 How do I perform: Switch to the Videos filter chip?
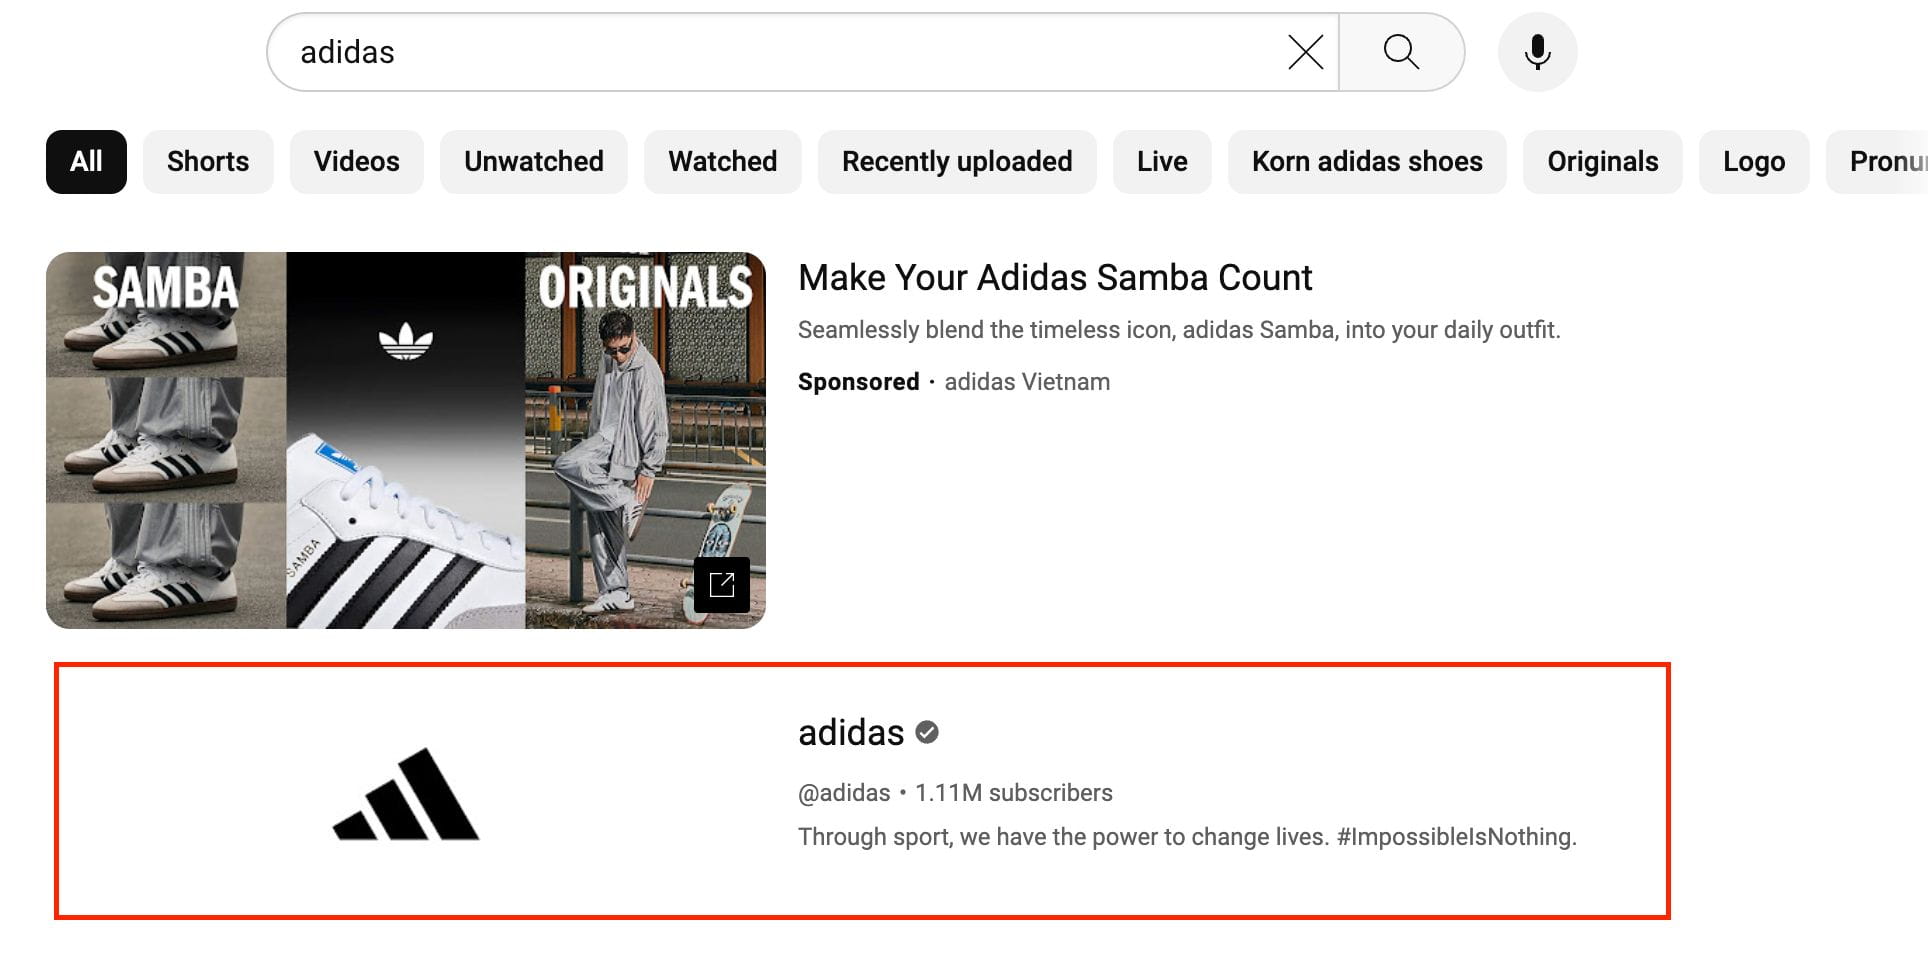click(x=357, y=162)
